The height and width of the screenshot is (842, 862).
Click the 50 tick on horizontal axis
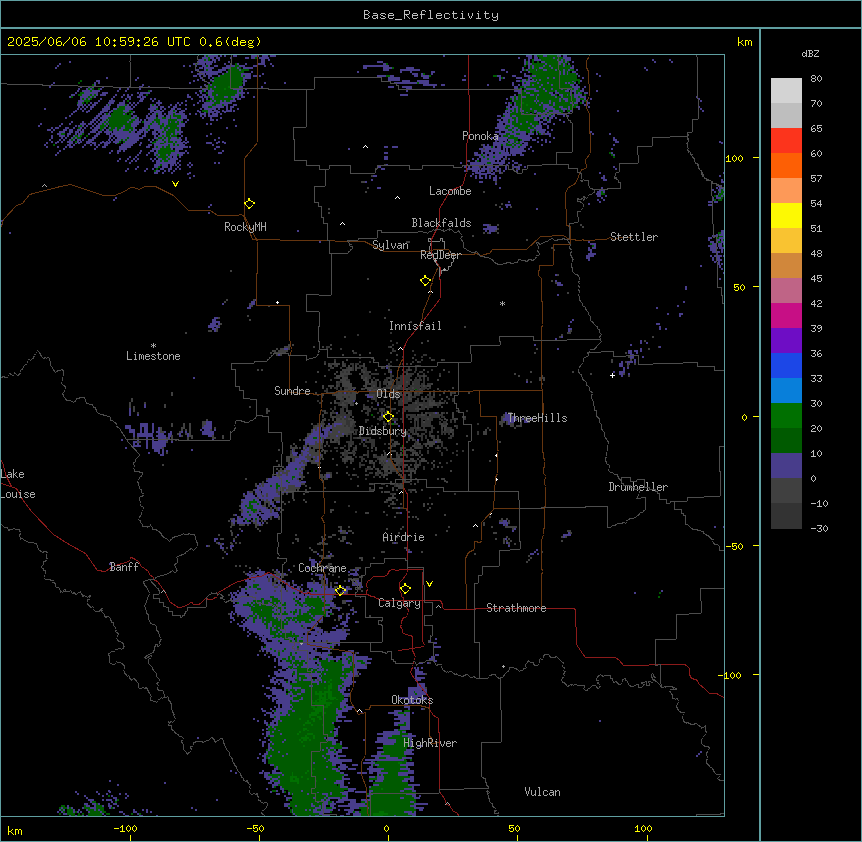pyautogui.click(x=514, y=829)
